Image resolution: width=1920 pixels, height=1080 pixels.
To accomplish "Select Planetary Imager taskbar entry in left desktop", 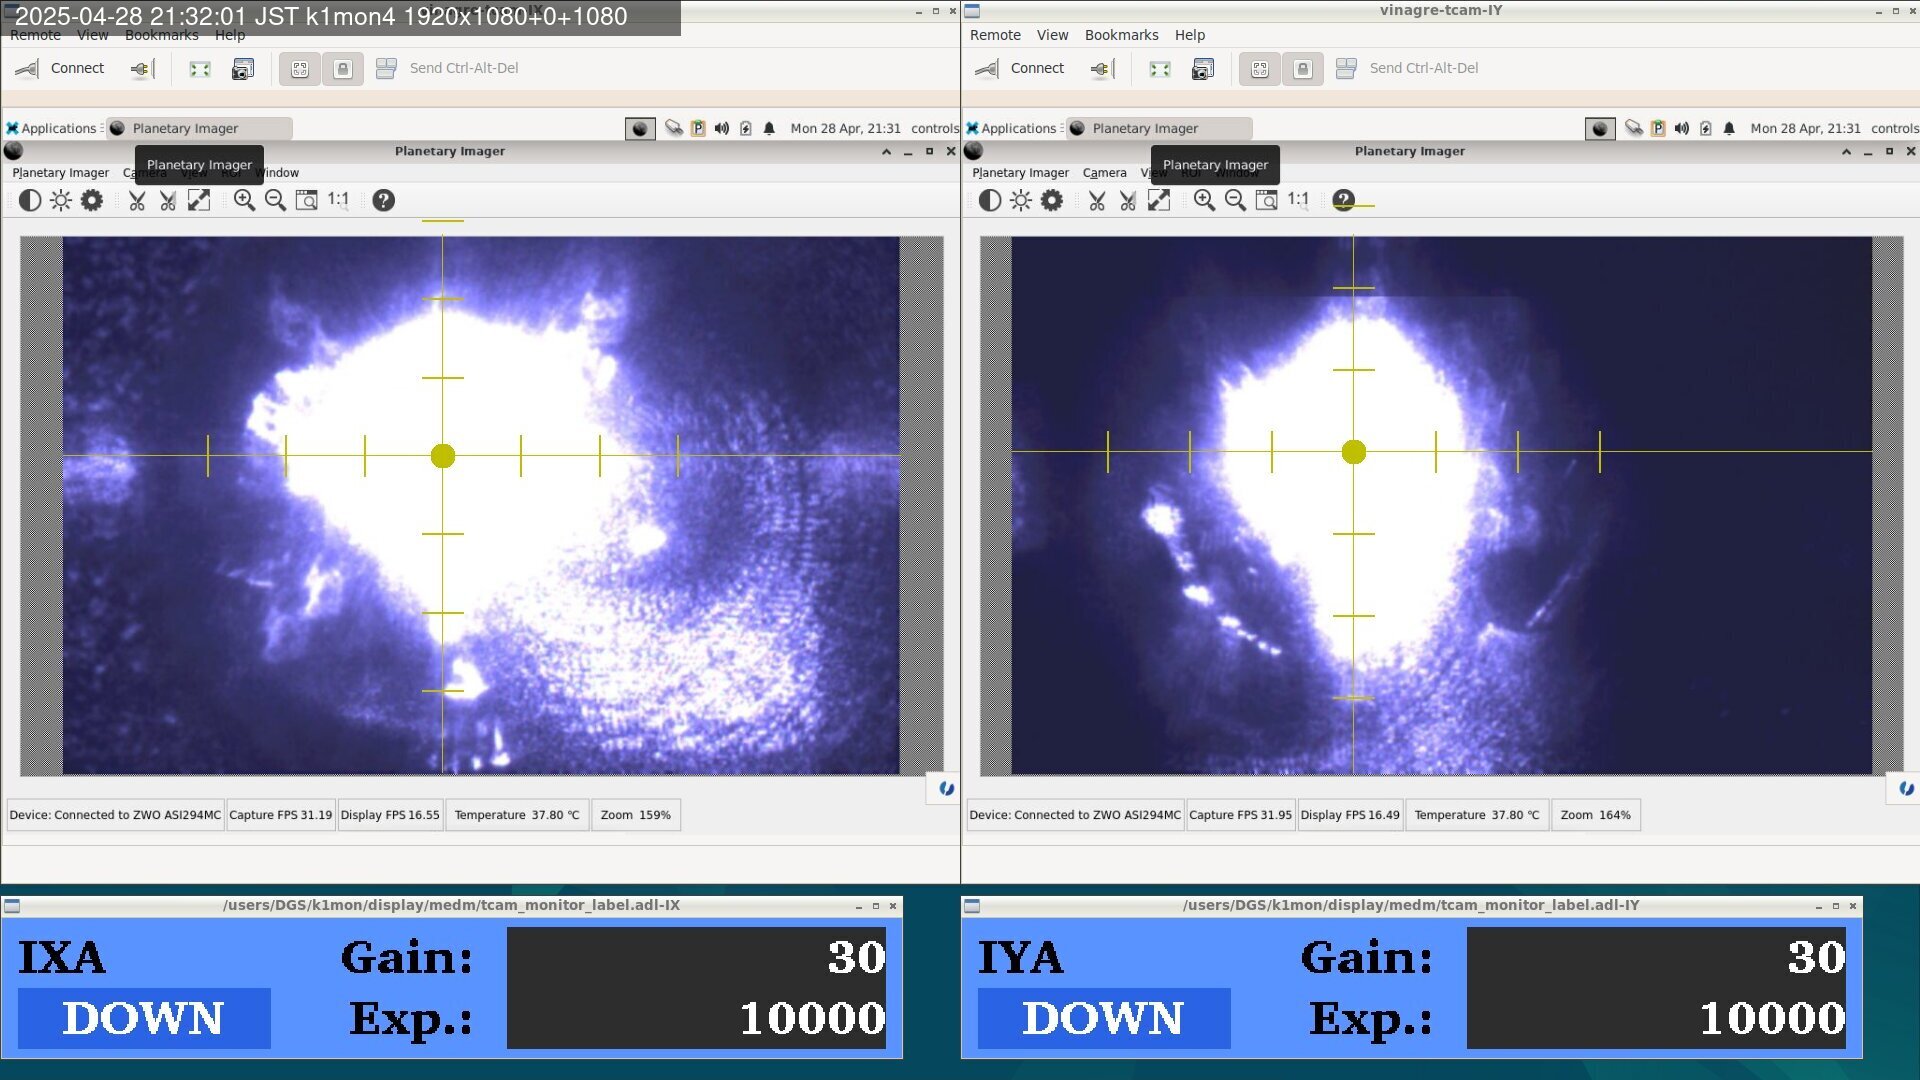I will click(x=199, y=128).
